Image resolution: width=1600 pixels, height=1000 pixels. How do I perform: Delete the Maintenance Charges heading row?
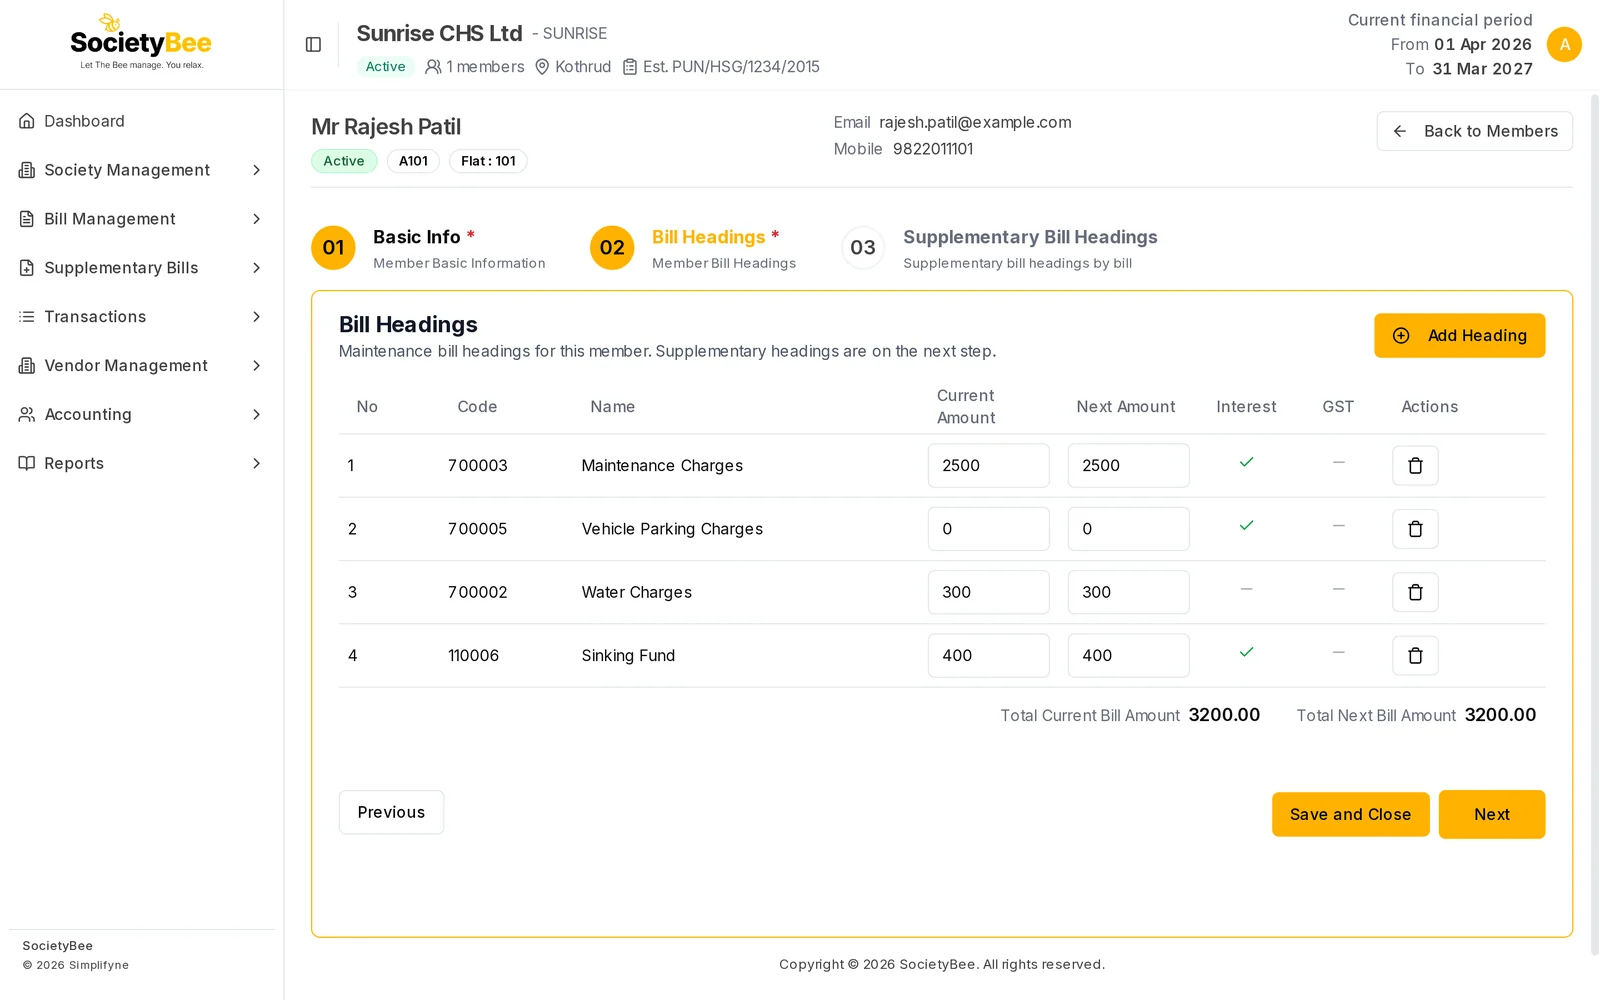(x=1415, y=466)
